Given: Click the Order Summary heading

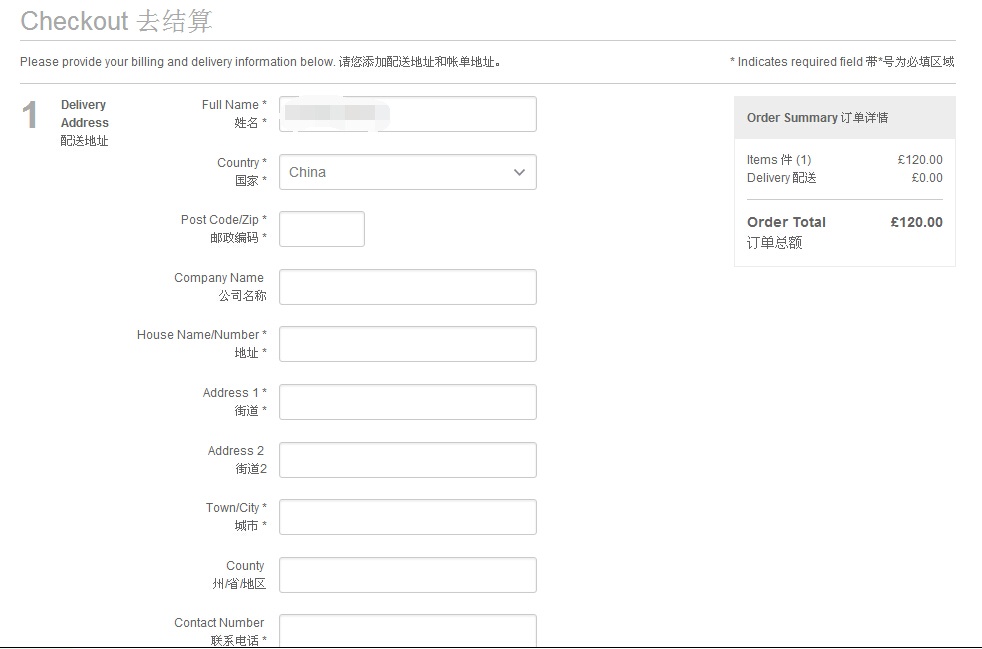Looking at the screenshot, I should click(x=817, y=118).
